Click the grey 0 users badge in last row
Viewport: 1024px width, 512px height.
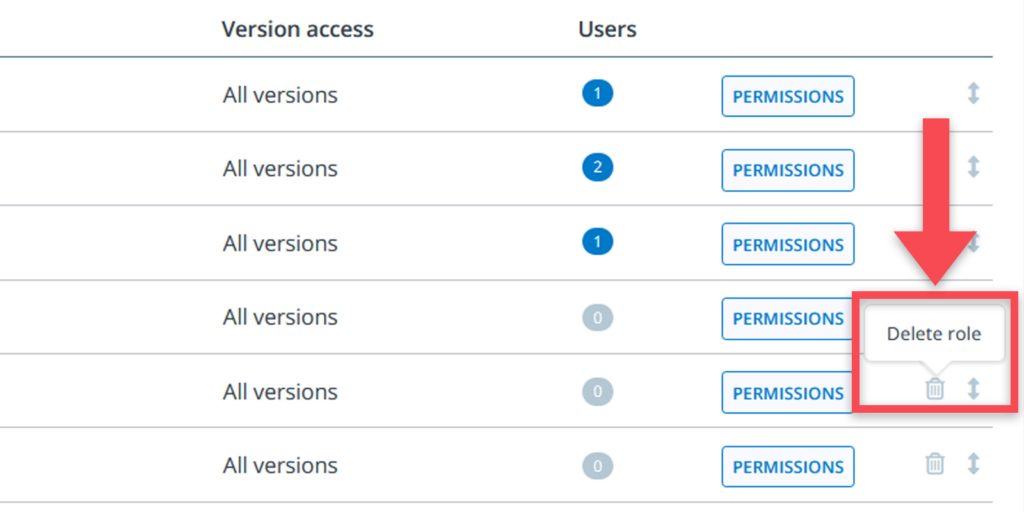click(x=597, y=465)
